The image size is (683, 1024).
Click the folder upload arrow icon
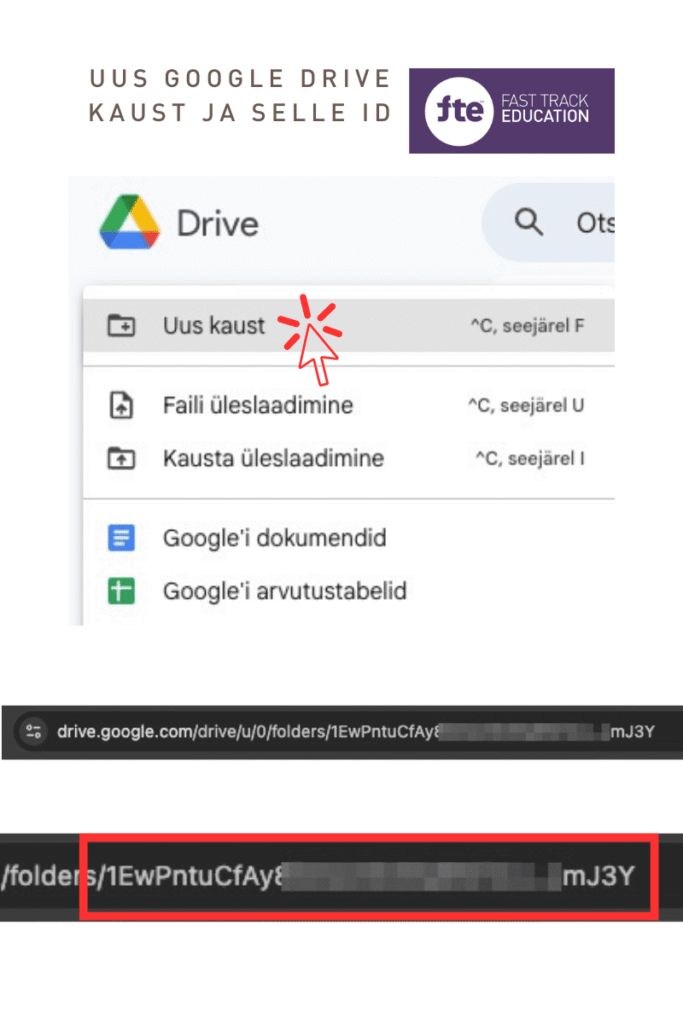121,458
